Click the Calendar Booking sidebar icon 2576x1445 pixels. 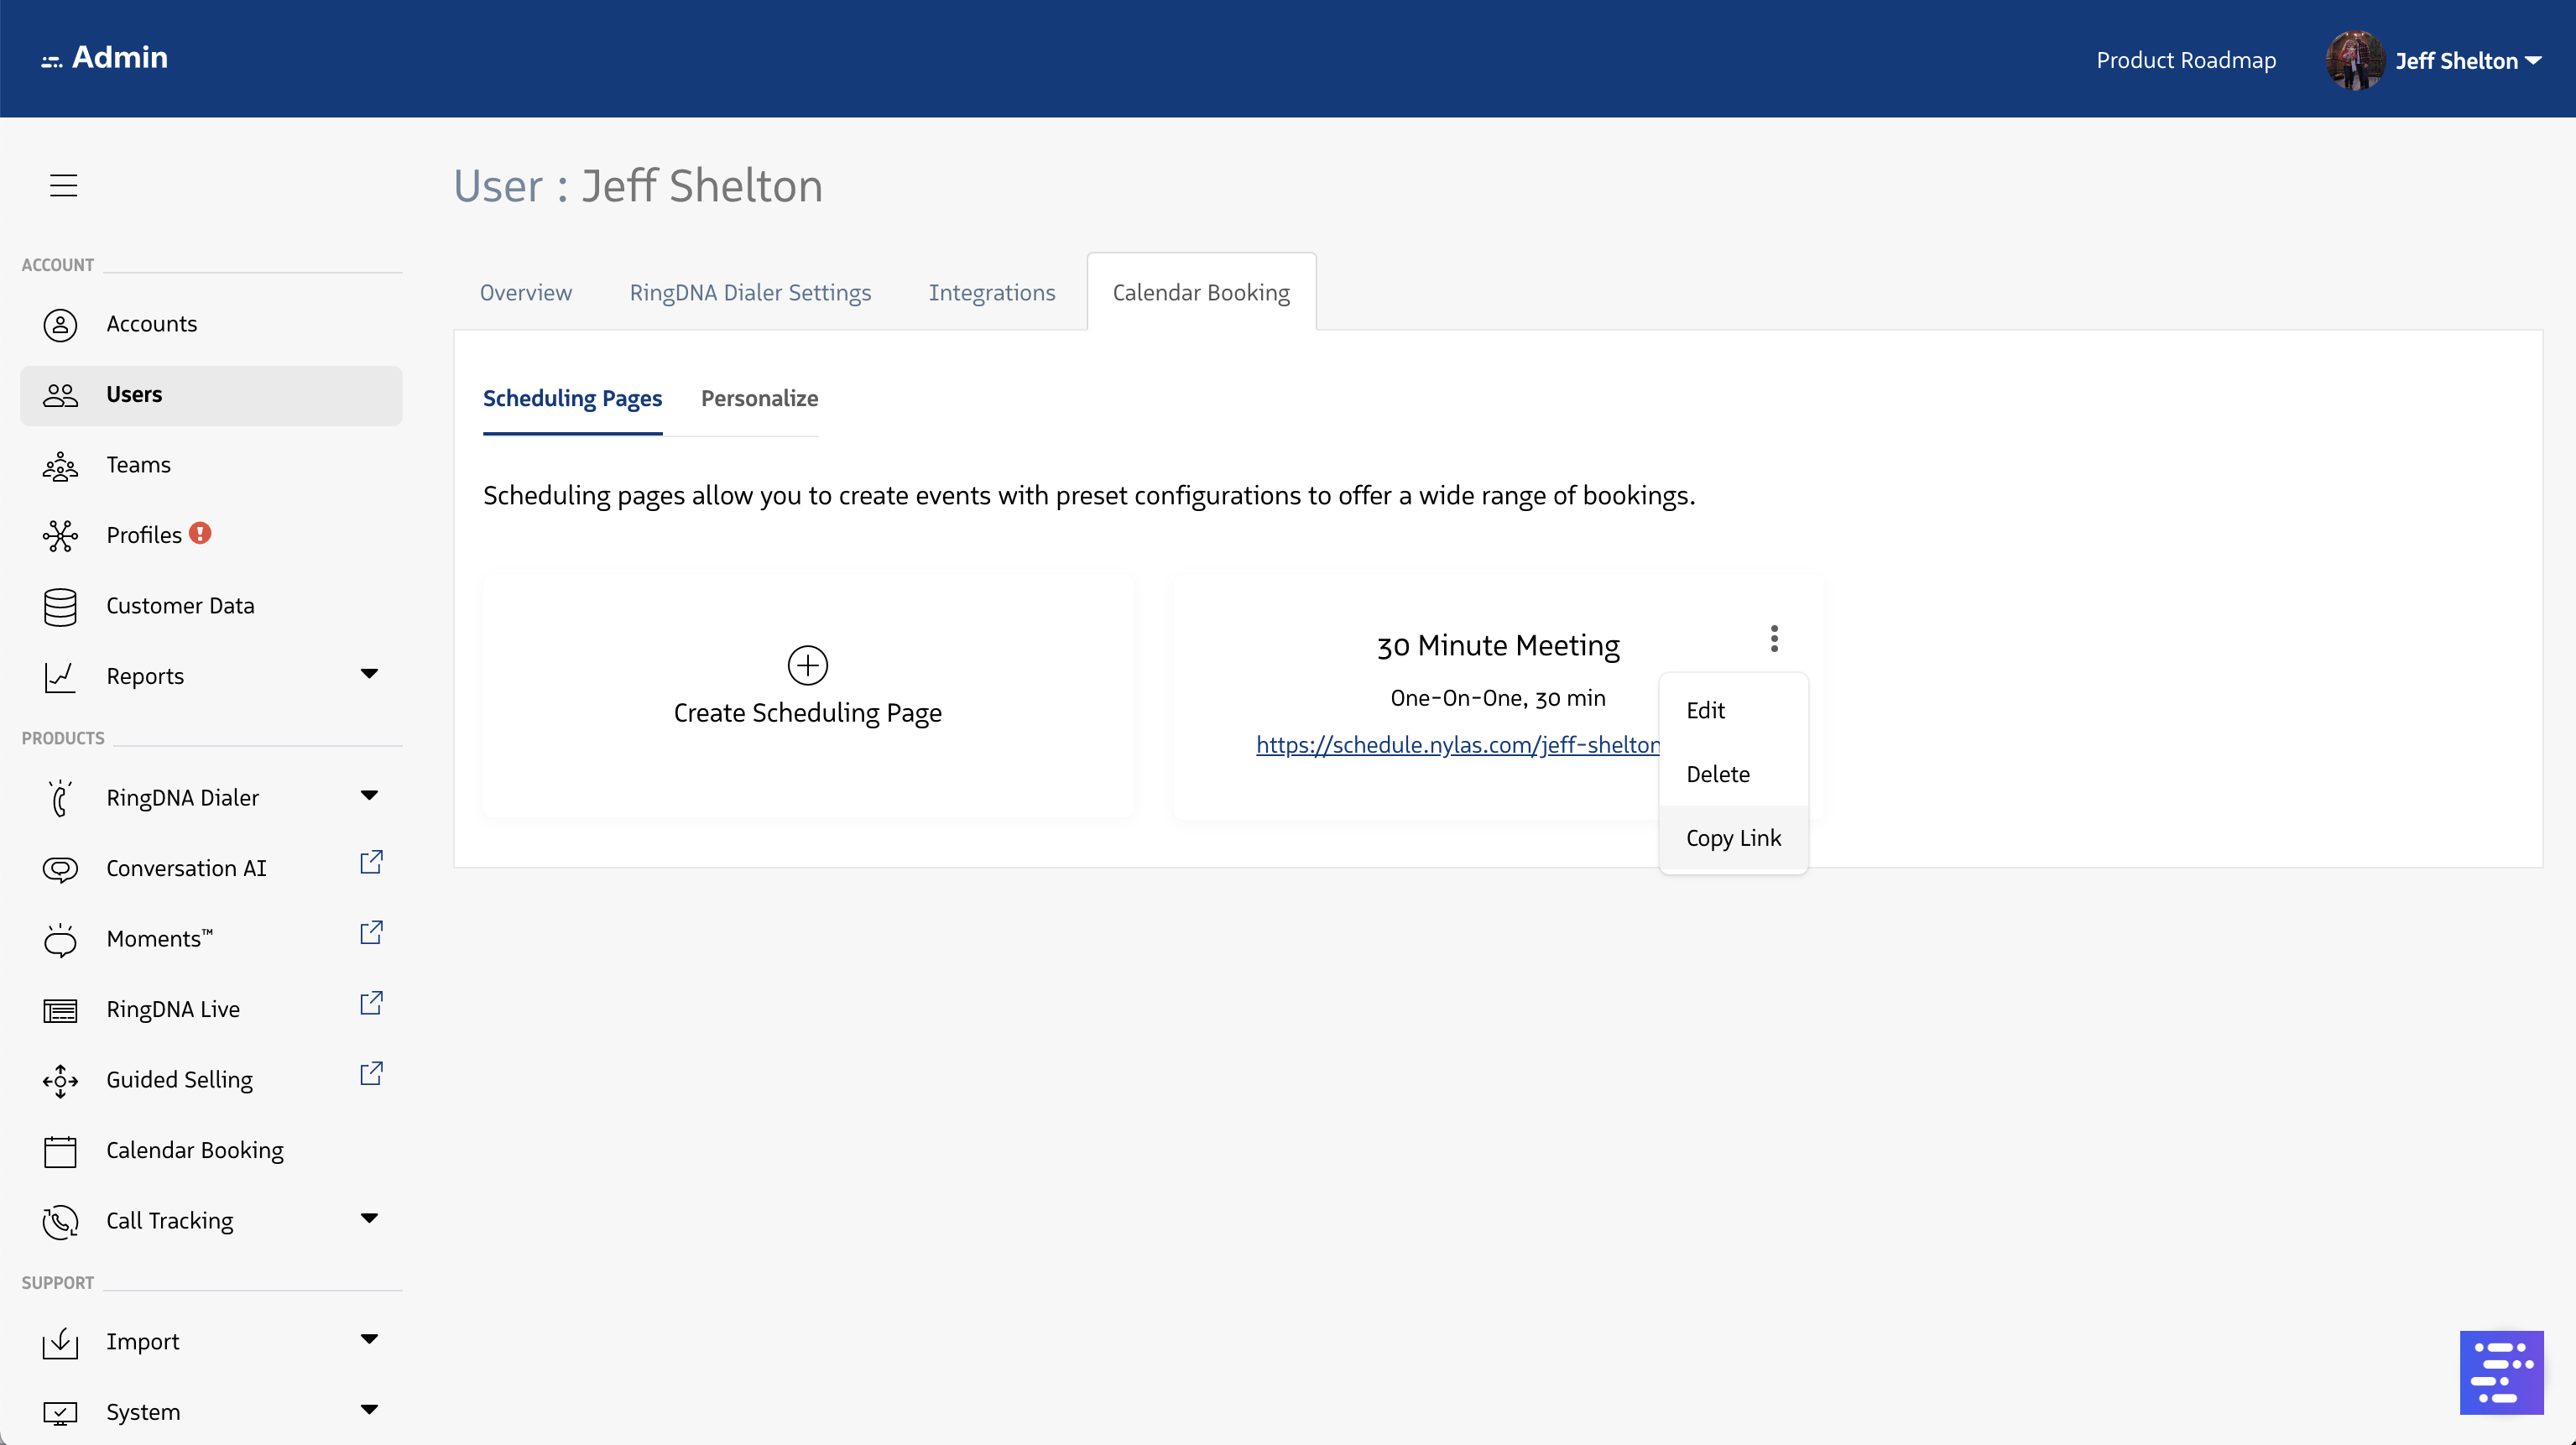(60, 1151)
